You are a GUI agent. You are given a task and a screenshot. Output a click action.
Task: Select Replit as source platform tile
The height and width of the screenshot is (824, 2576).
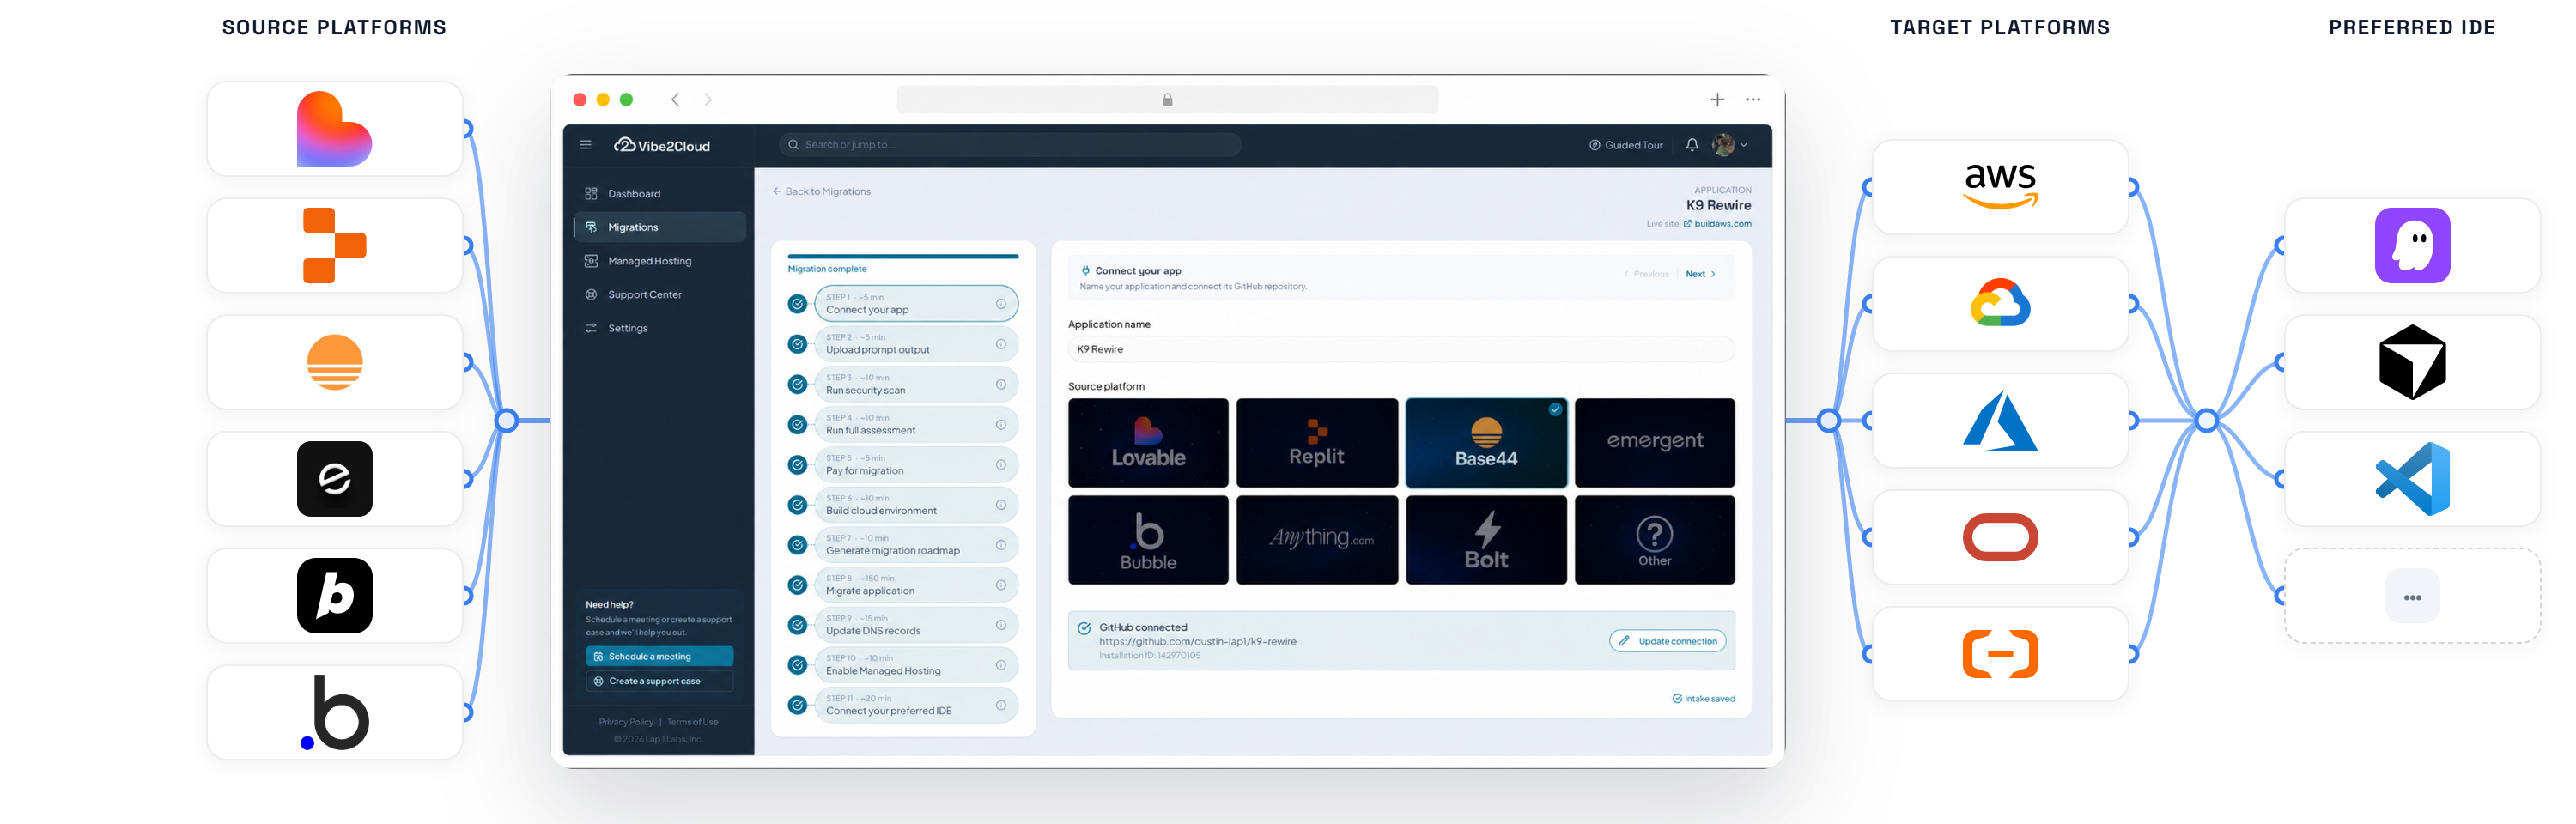[1317, 443]
